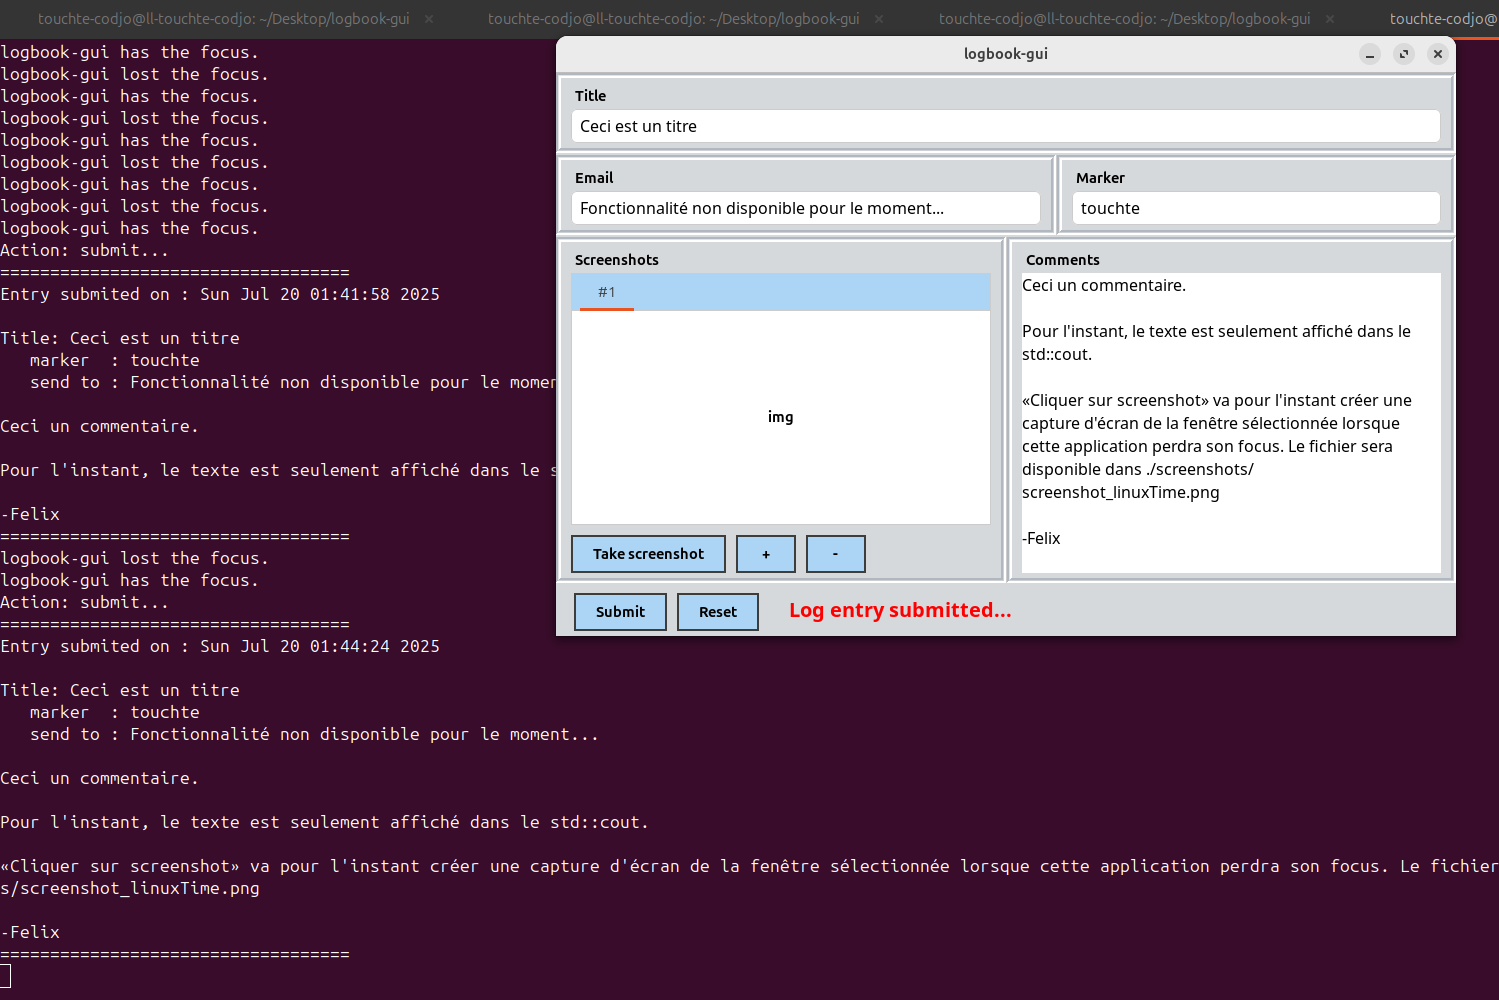Click Take screenshot button
Image resolution: width=1499 pixels, height=1000 pixels.
tap(648, 554)
